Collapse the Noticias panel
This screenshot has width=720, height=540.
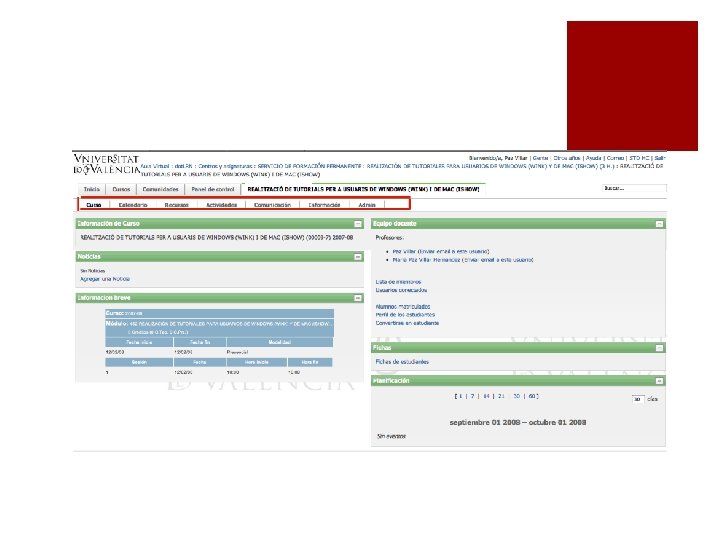click(358, 257)
